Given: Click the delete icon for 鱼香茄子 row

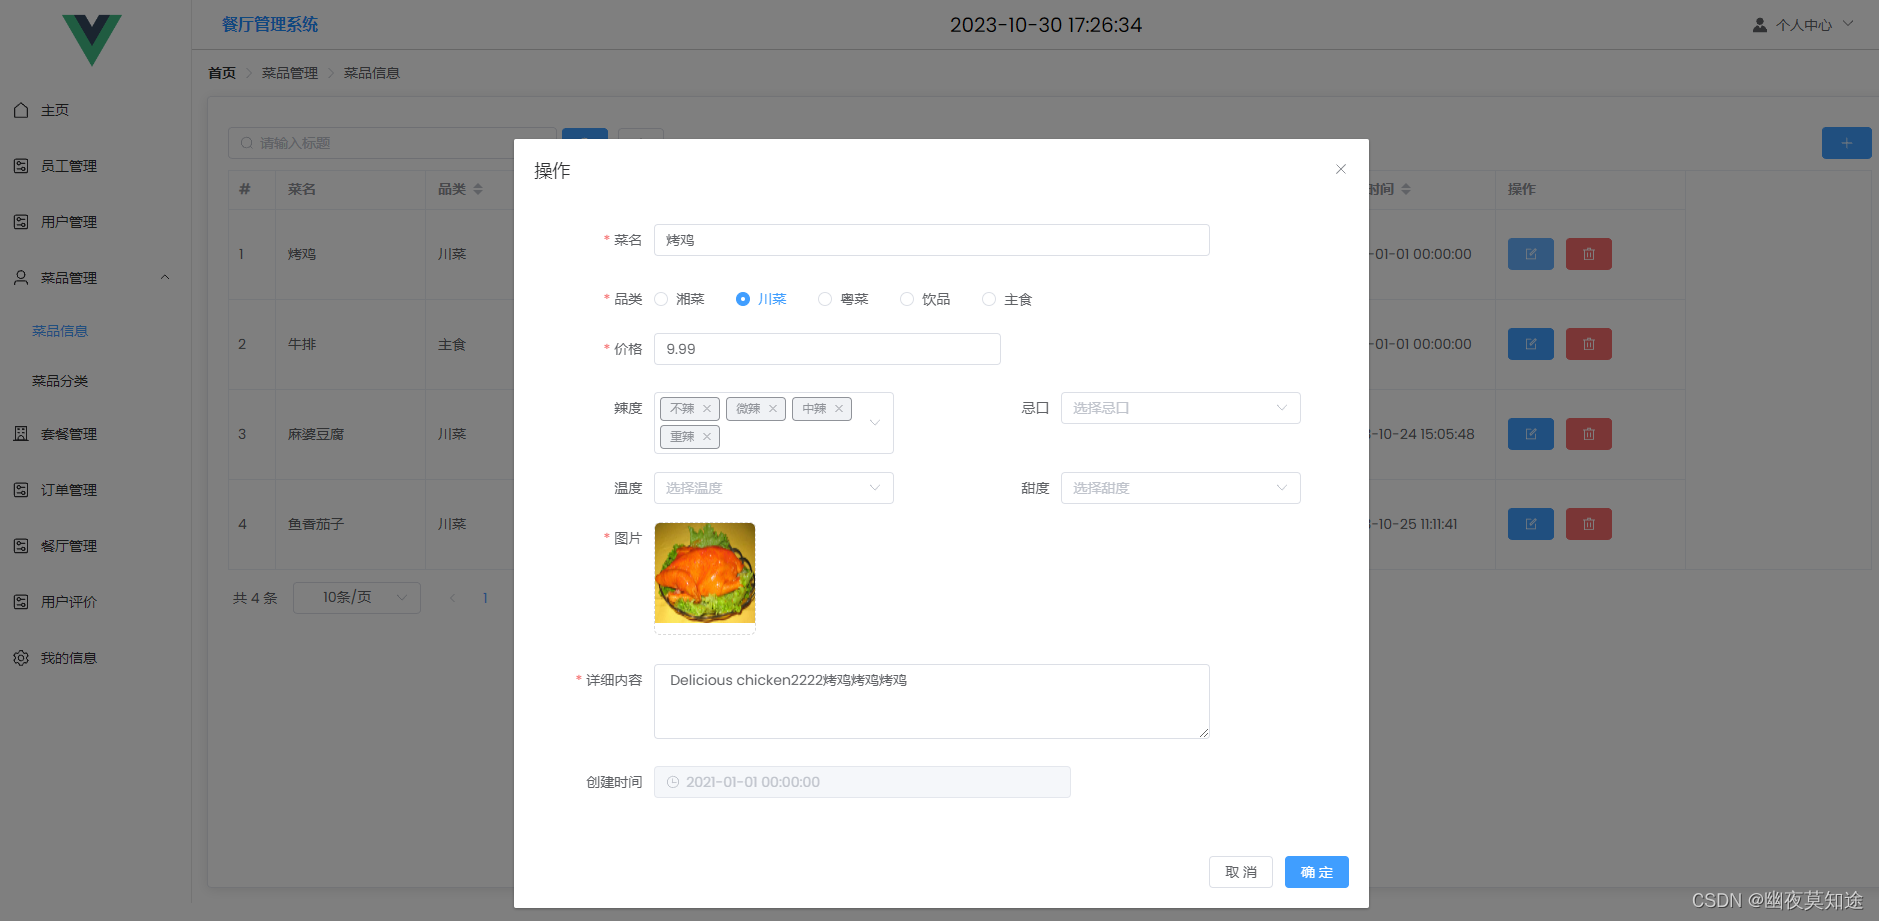Looking at the screenshot, I should (1588, 524).
